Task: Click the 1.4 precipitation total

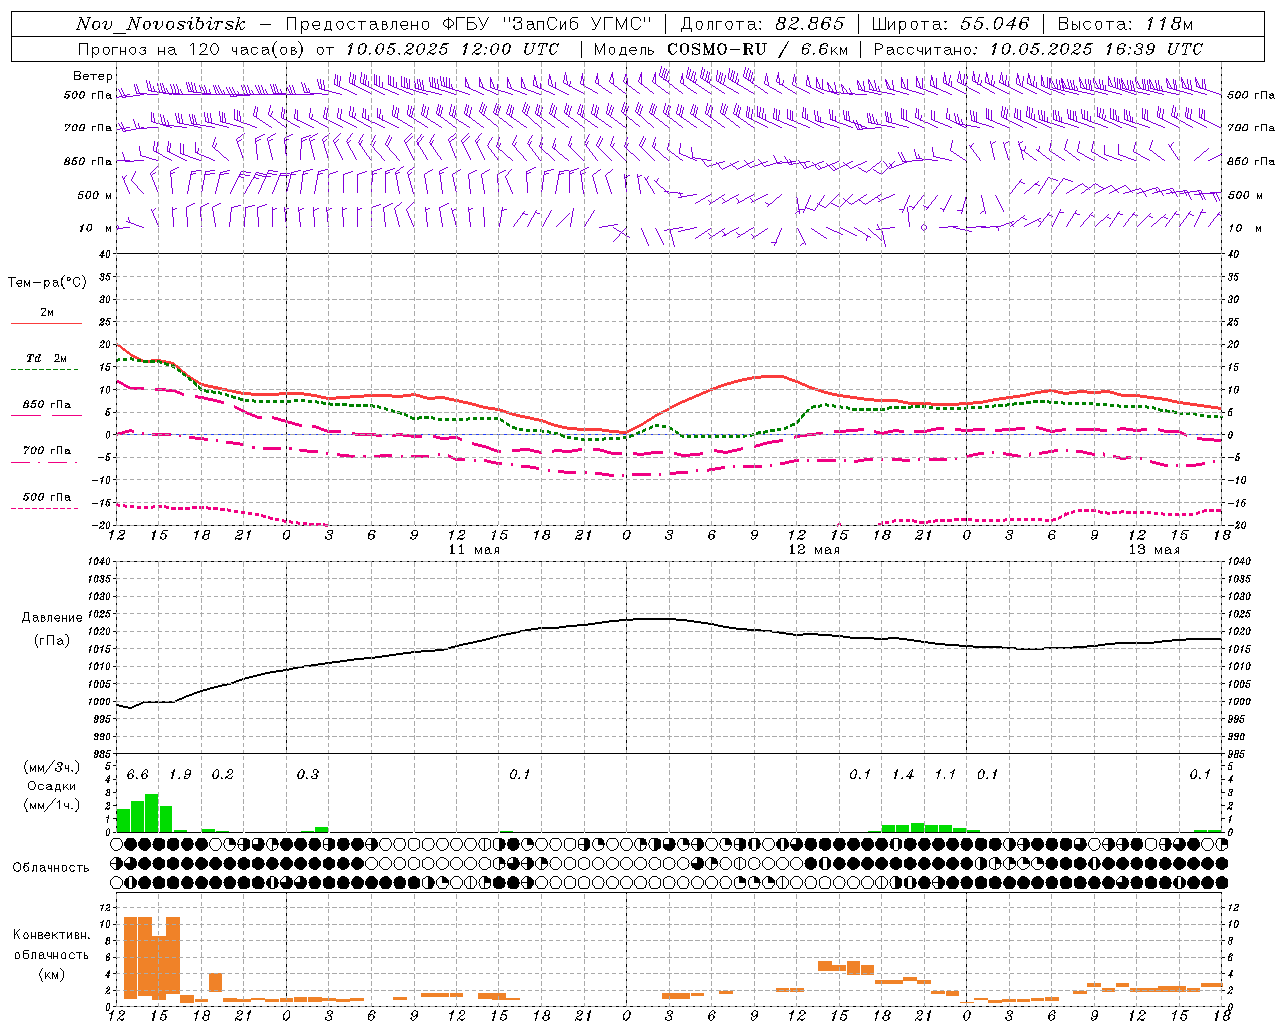Action: click(902, 774)
